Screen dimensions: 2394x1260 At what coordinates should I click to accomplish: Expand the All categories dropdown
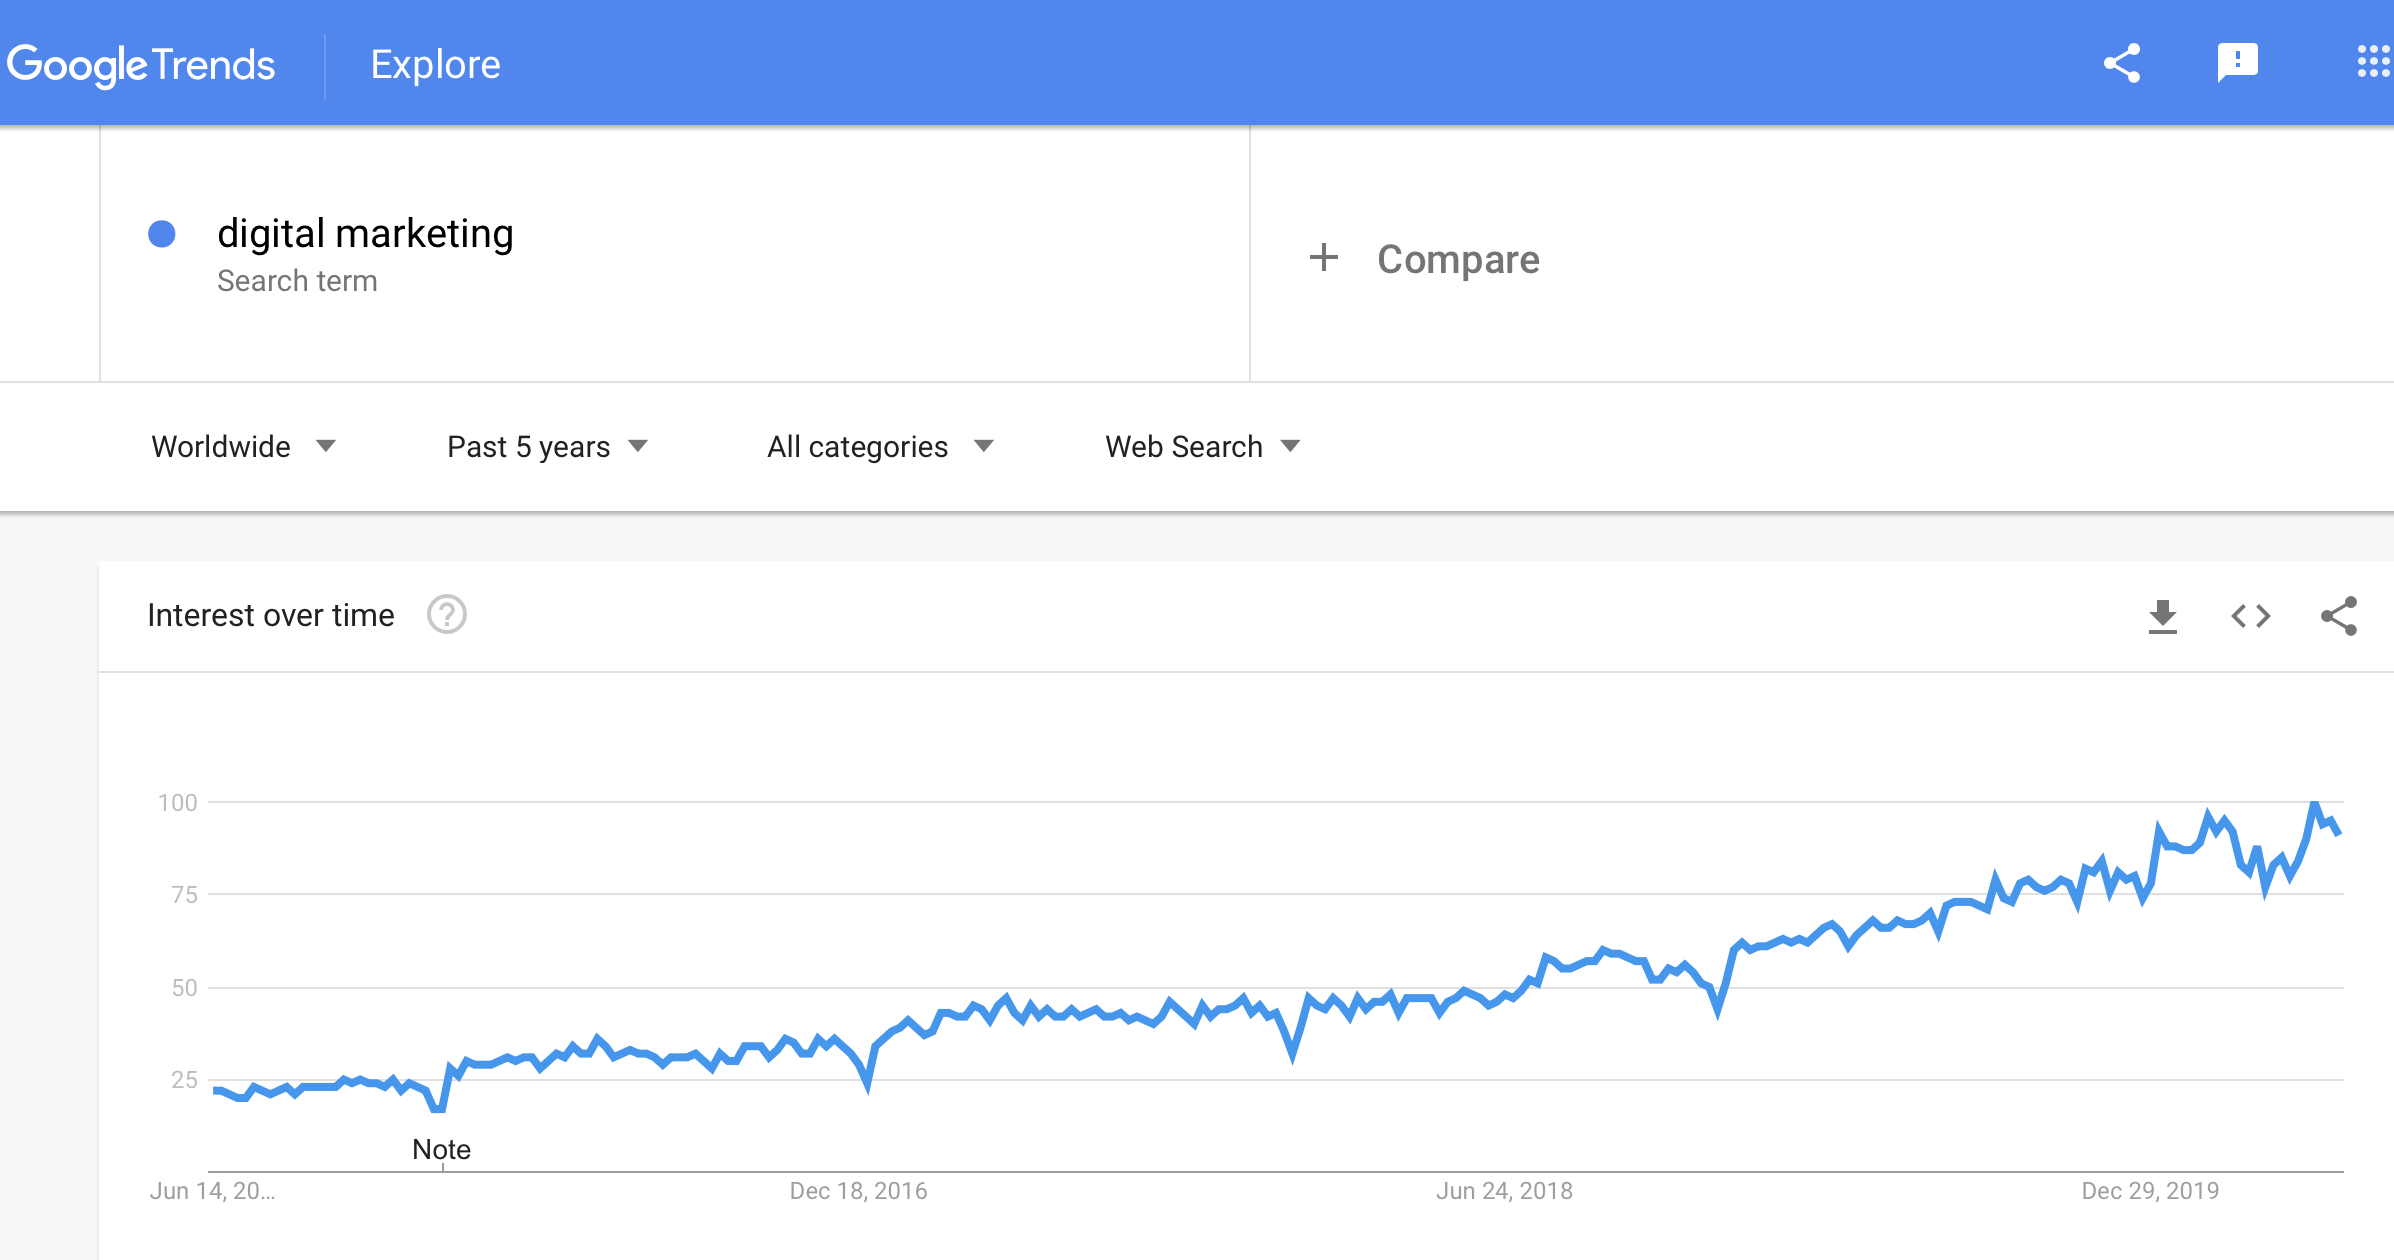click(880, 446)
